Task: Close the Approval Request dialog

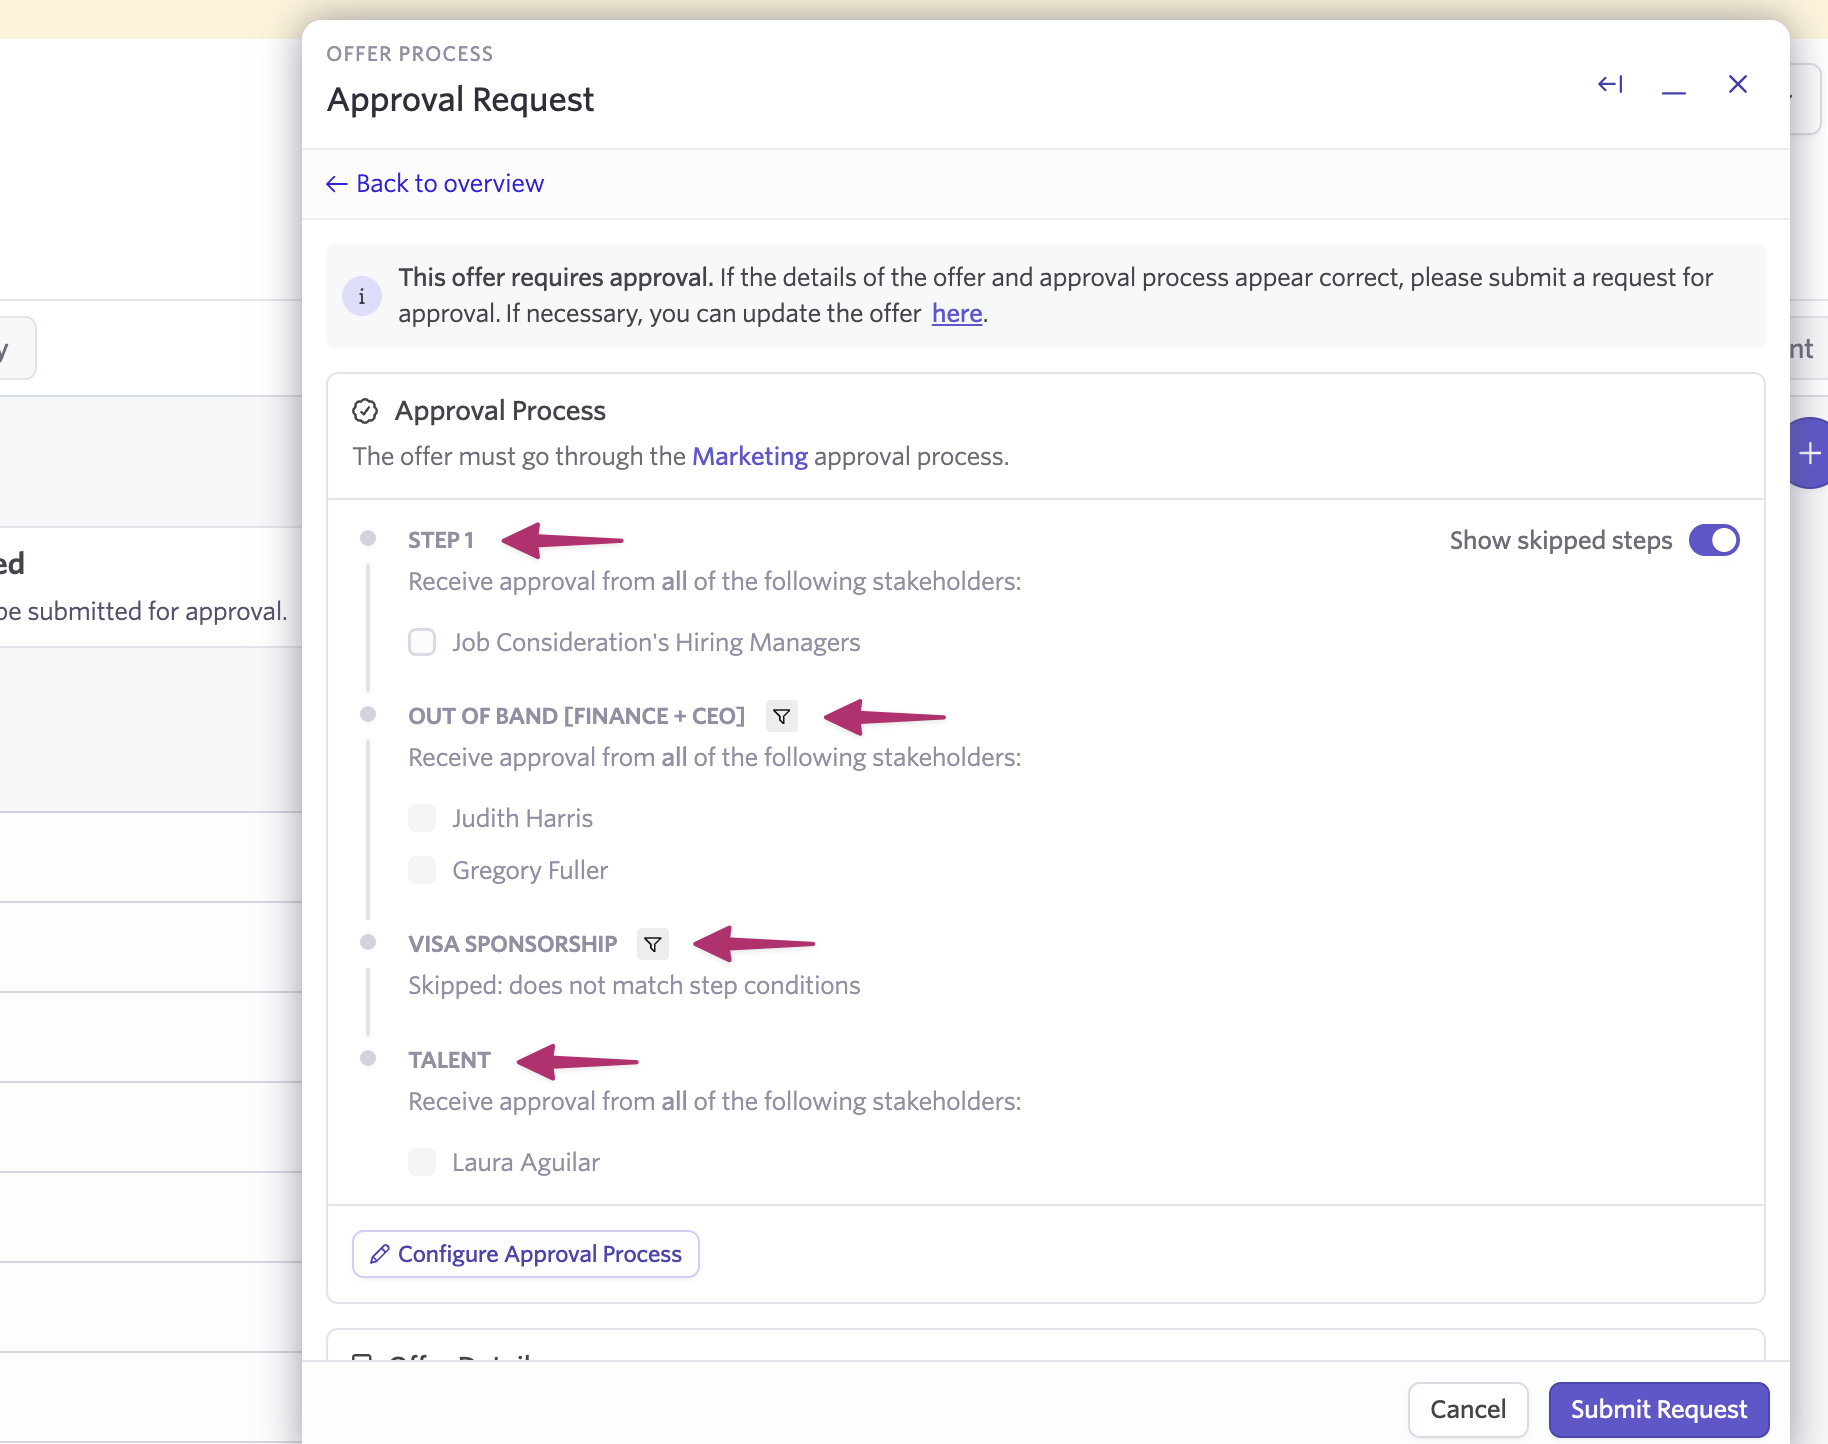Action: 1738,85
